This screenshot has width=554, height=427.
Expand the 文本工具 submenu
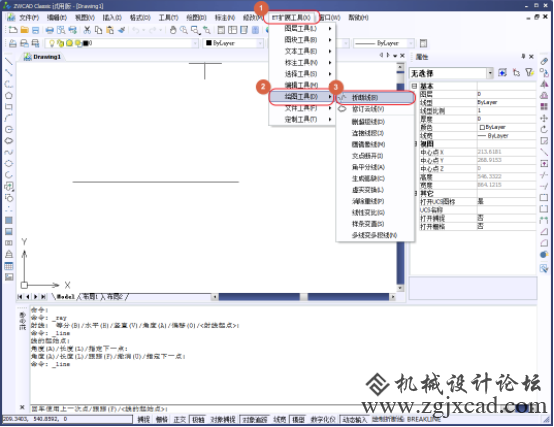click(302, 51)
